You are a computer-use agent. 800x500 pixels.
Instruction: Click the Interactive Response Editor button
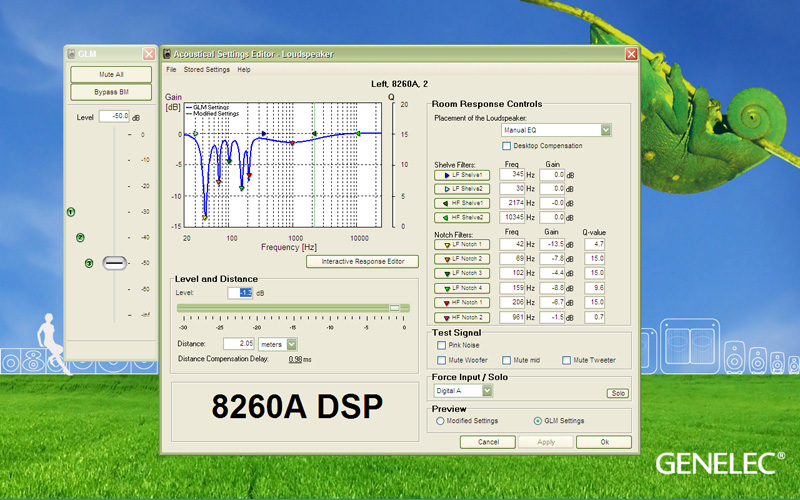click(x=362, y=261)
